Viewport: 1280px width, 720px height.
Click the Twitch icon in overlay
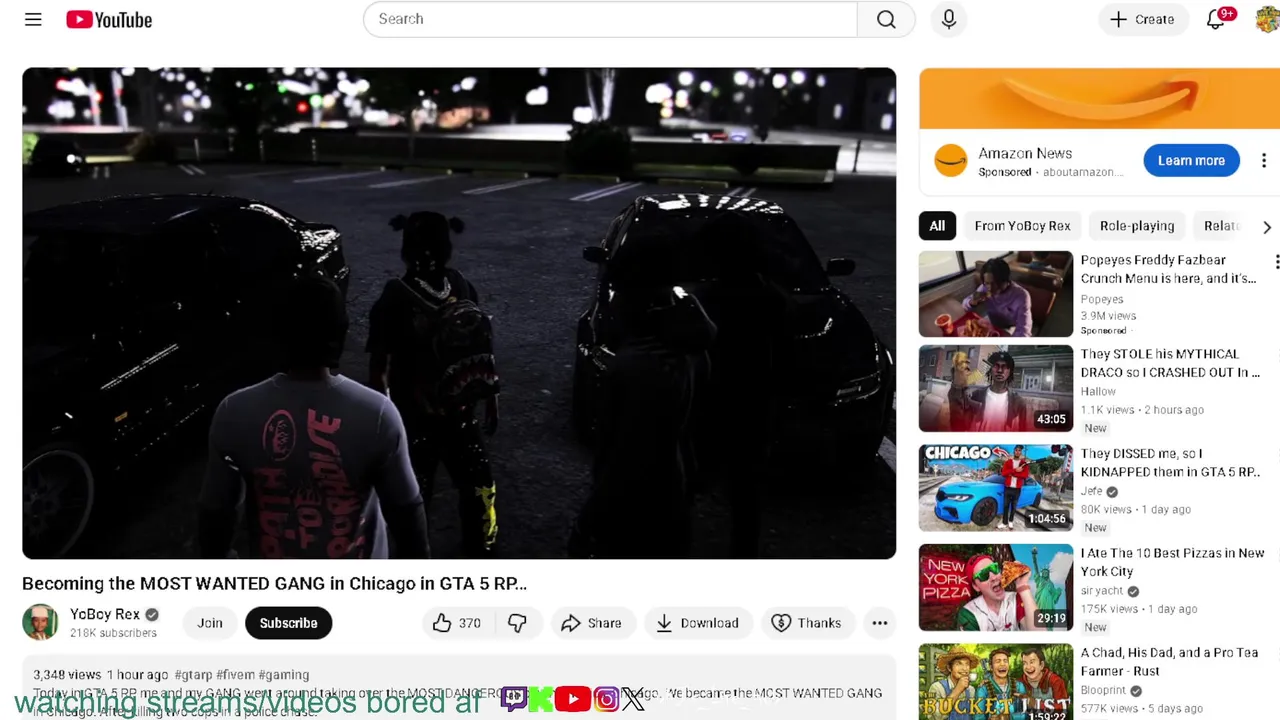tap(513, 698)
